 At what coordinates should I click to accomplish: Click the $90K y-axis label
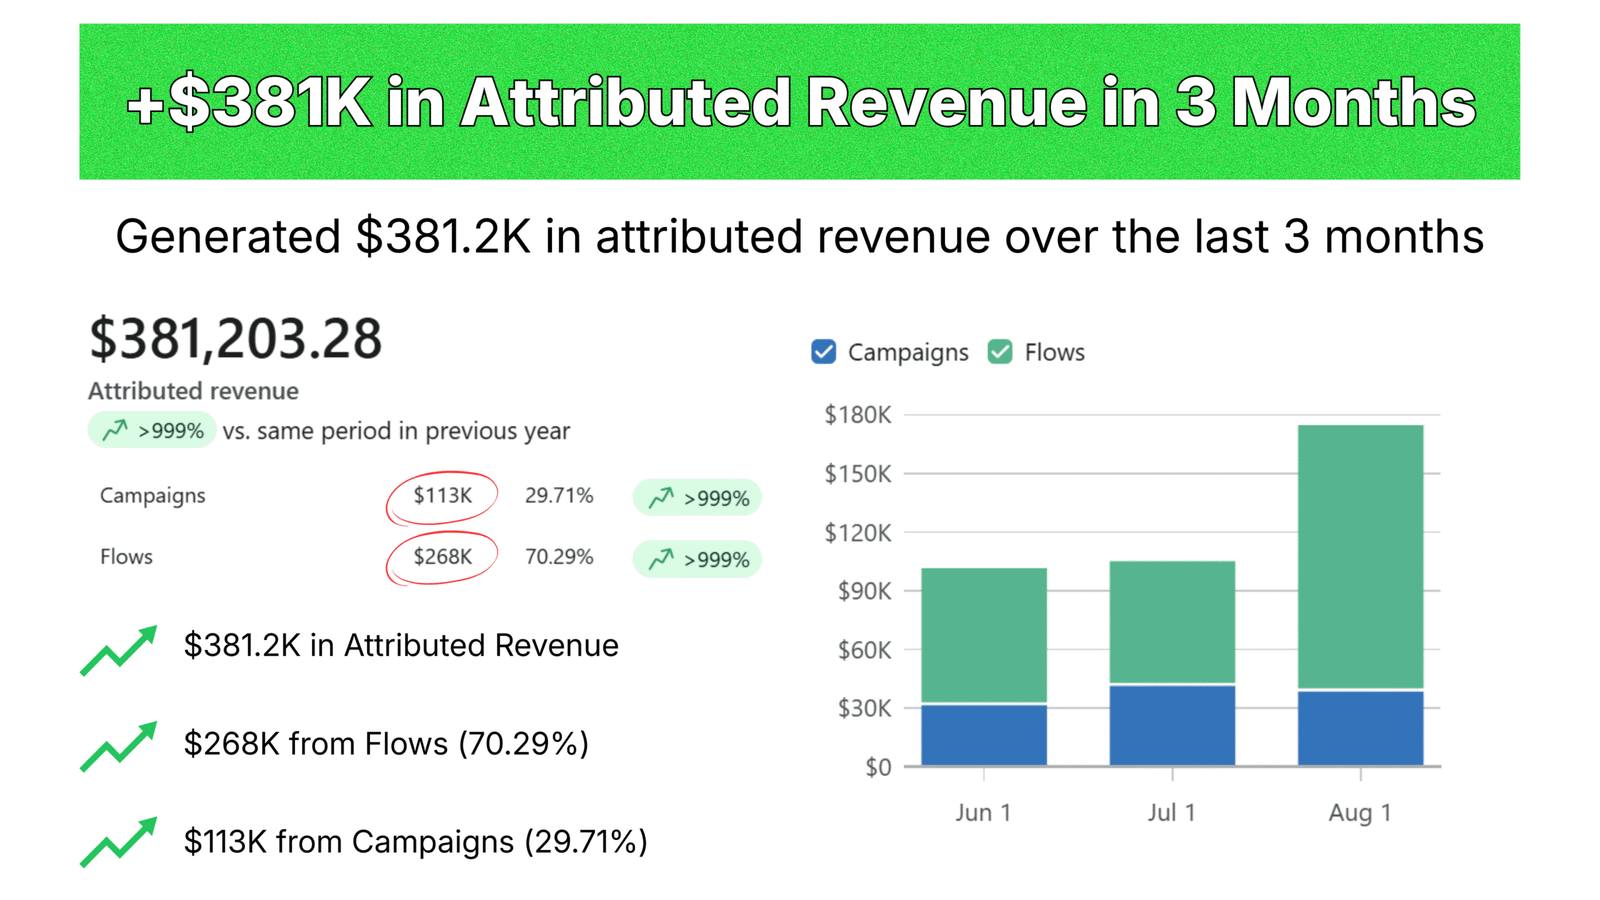tap(864, 591)
